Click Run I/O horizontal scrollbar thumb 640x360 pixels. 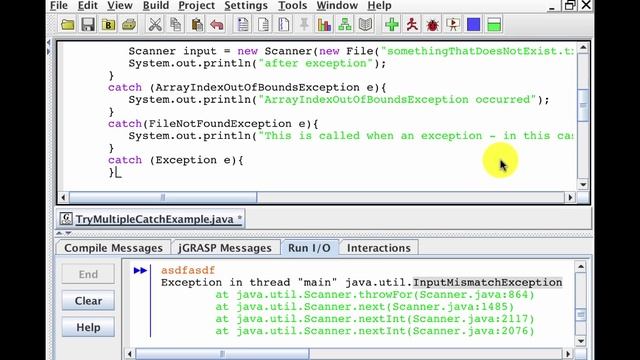pyautogui.click(x=222, y=353)
